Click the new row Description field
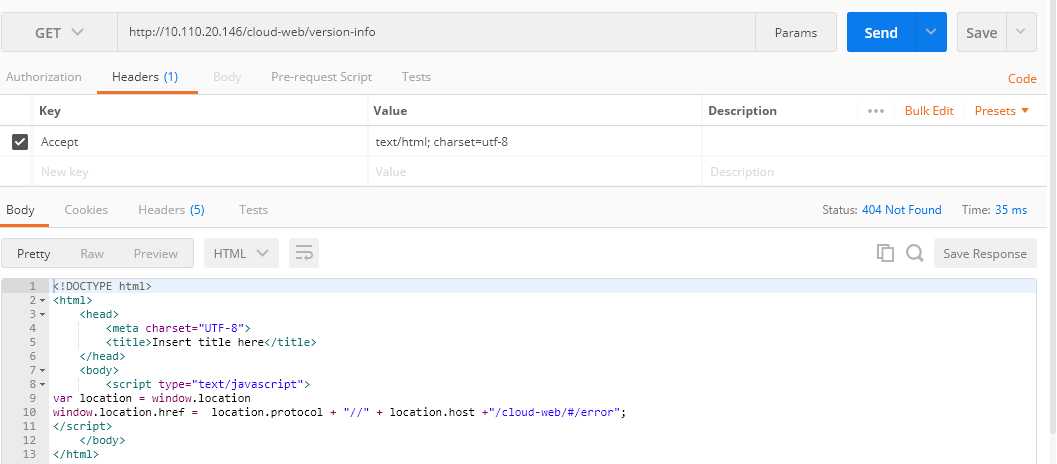Image resolution: width=1057 pixels, height=464 pixels. (875, 171)
